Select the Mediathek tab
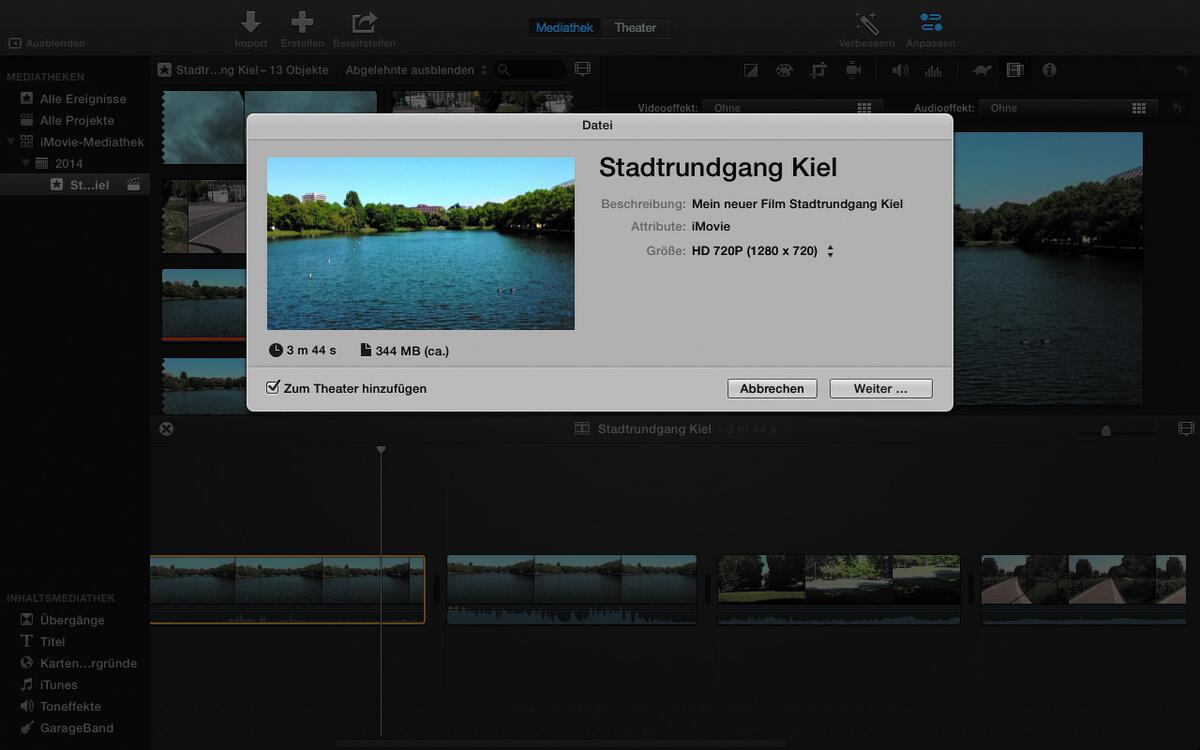This screenshot has width=1200, height=750. pos(564,27)
